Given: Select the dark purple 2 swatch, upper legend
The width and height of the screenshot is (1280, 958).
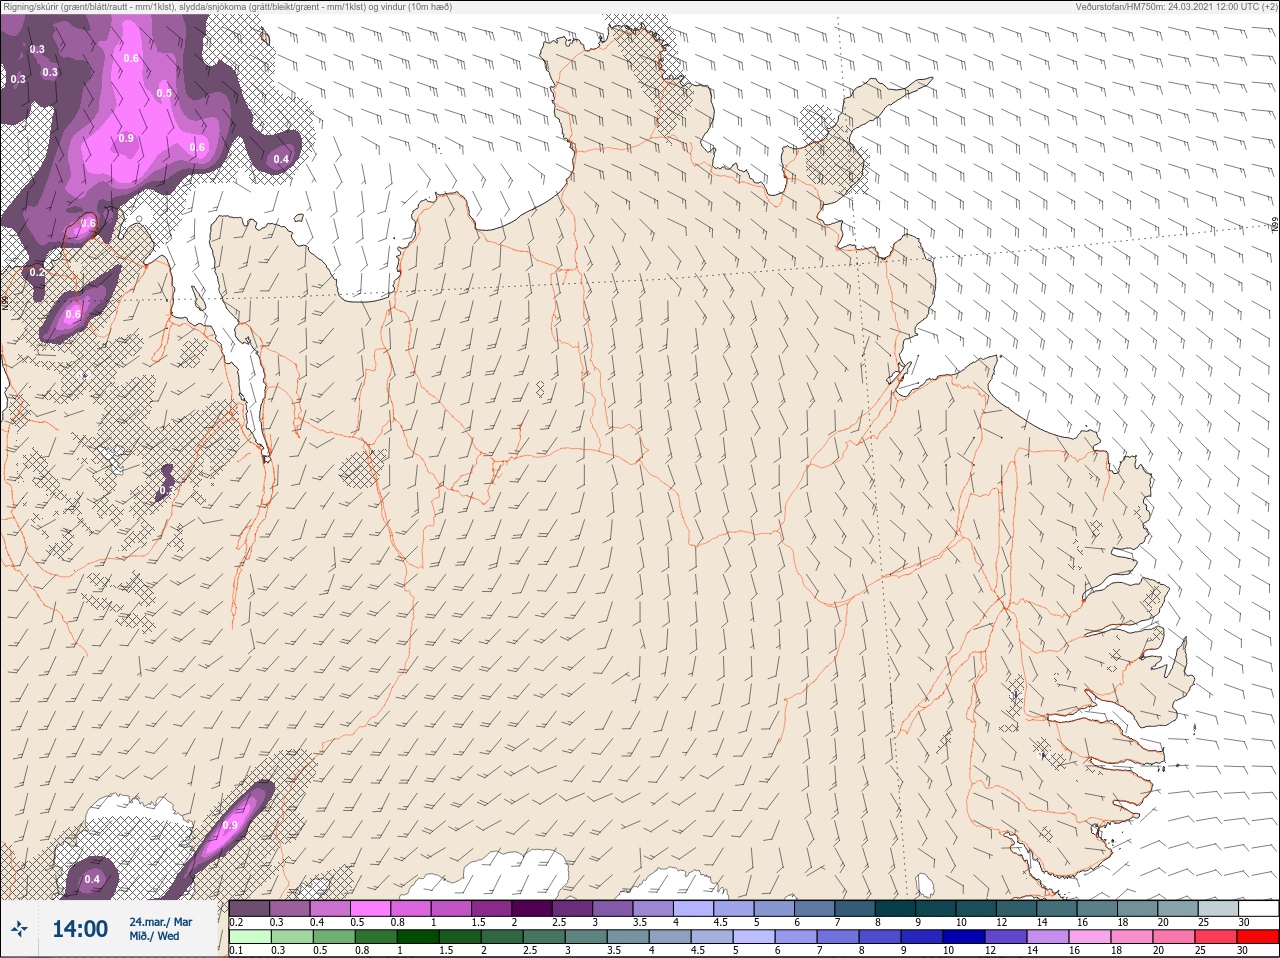Looking at the screenshot, I should (x=532, y=908).
